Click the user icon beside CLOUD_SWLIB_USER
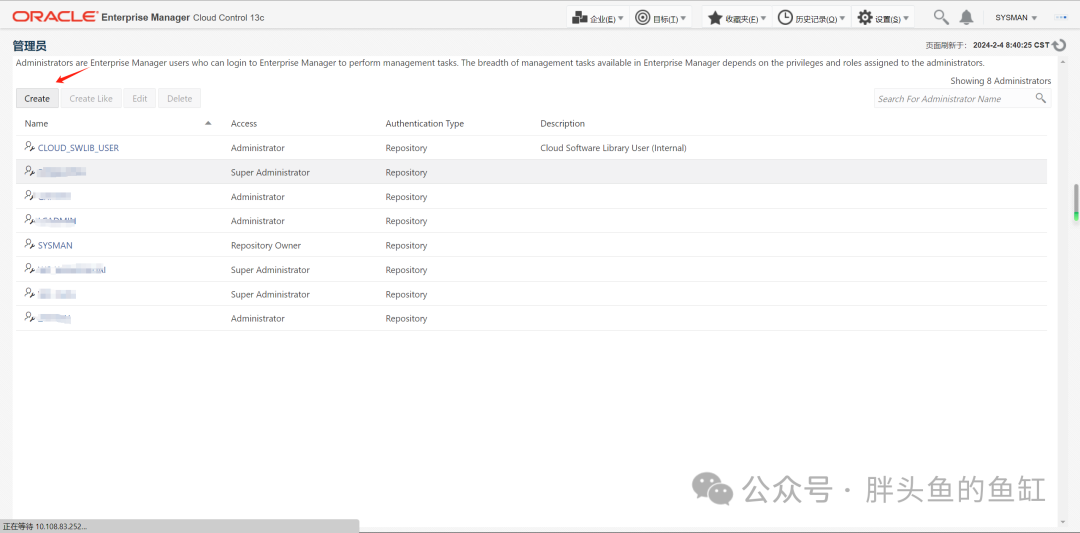This screenshot has height=533, width=1080. click(x=29, y=147)
